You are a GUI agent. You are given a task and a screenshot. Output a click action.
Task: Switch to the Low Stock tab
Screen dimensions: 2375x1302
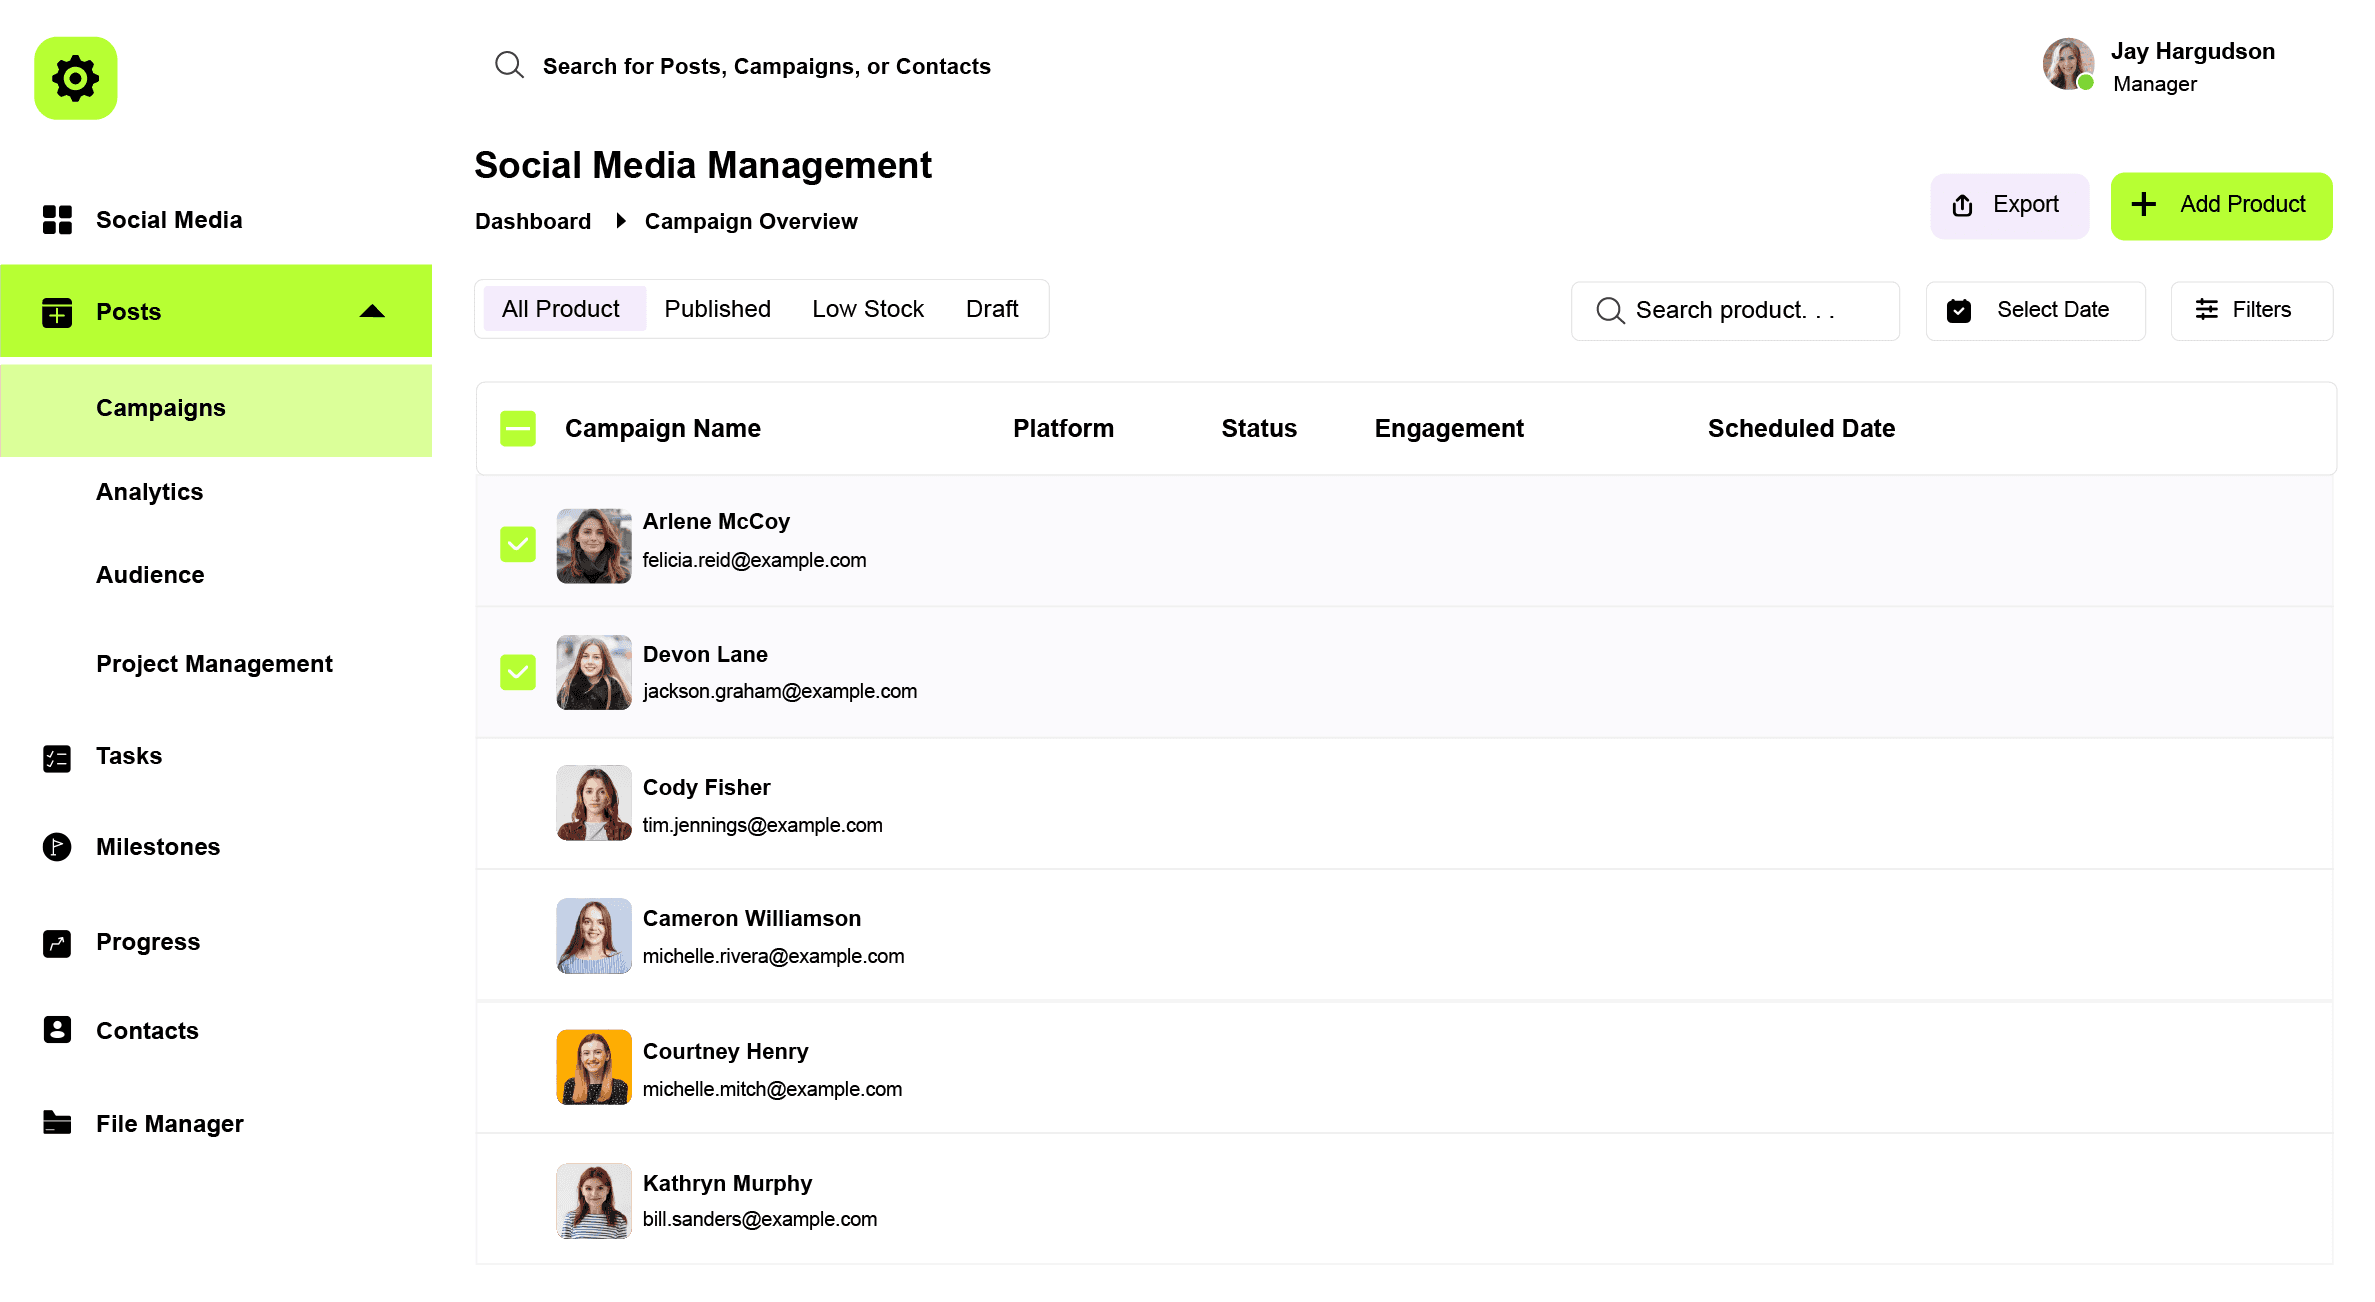[x=867, y=309]
